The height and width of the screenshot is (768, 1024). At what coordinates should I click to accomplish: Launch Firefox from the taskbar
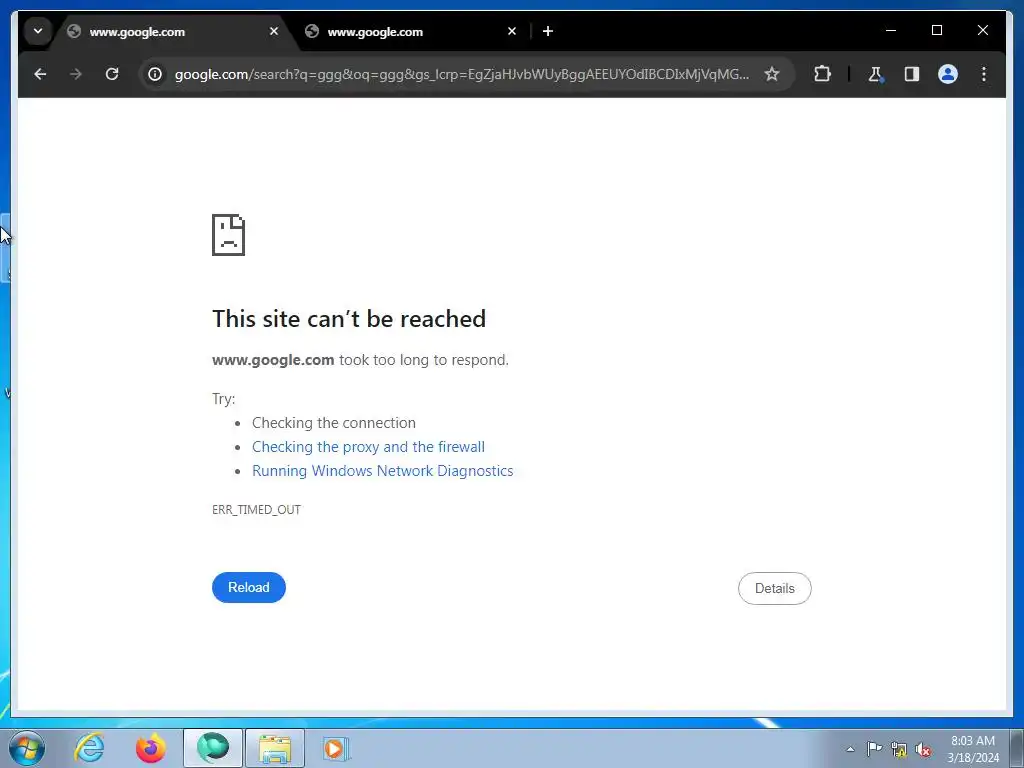click(x=150, y=748)
